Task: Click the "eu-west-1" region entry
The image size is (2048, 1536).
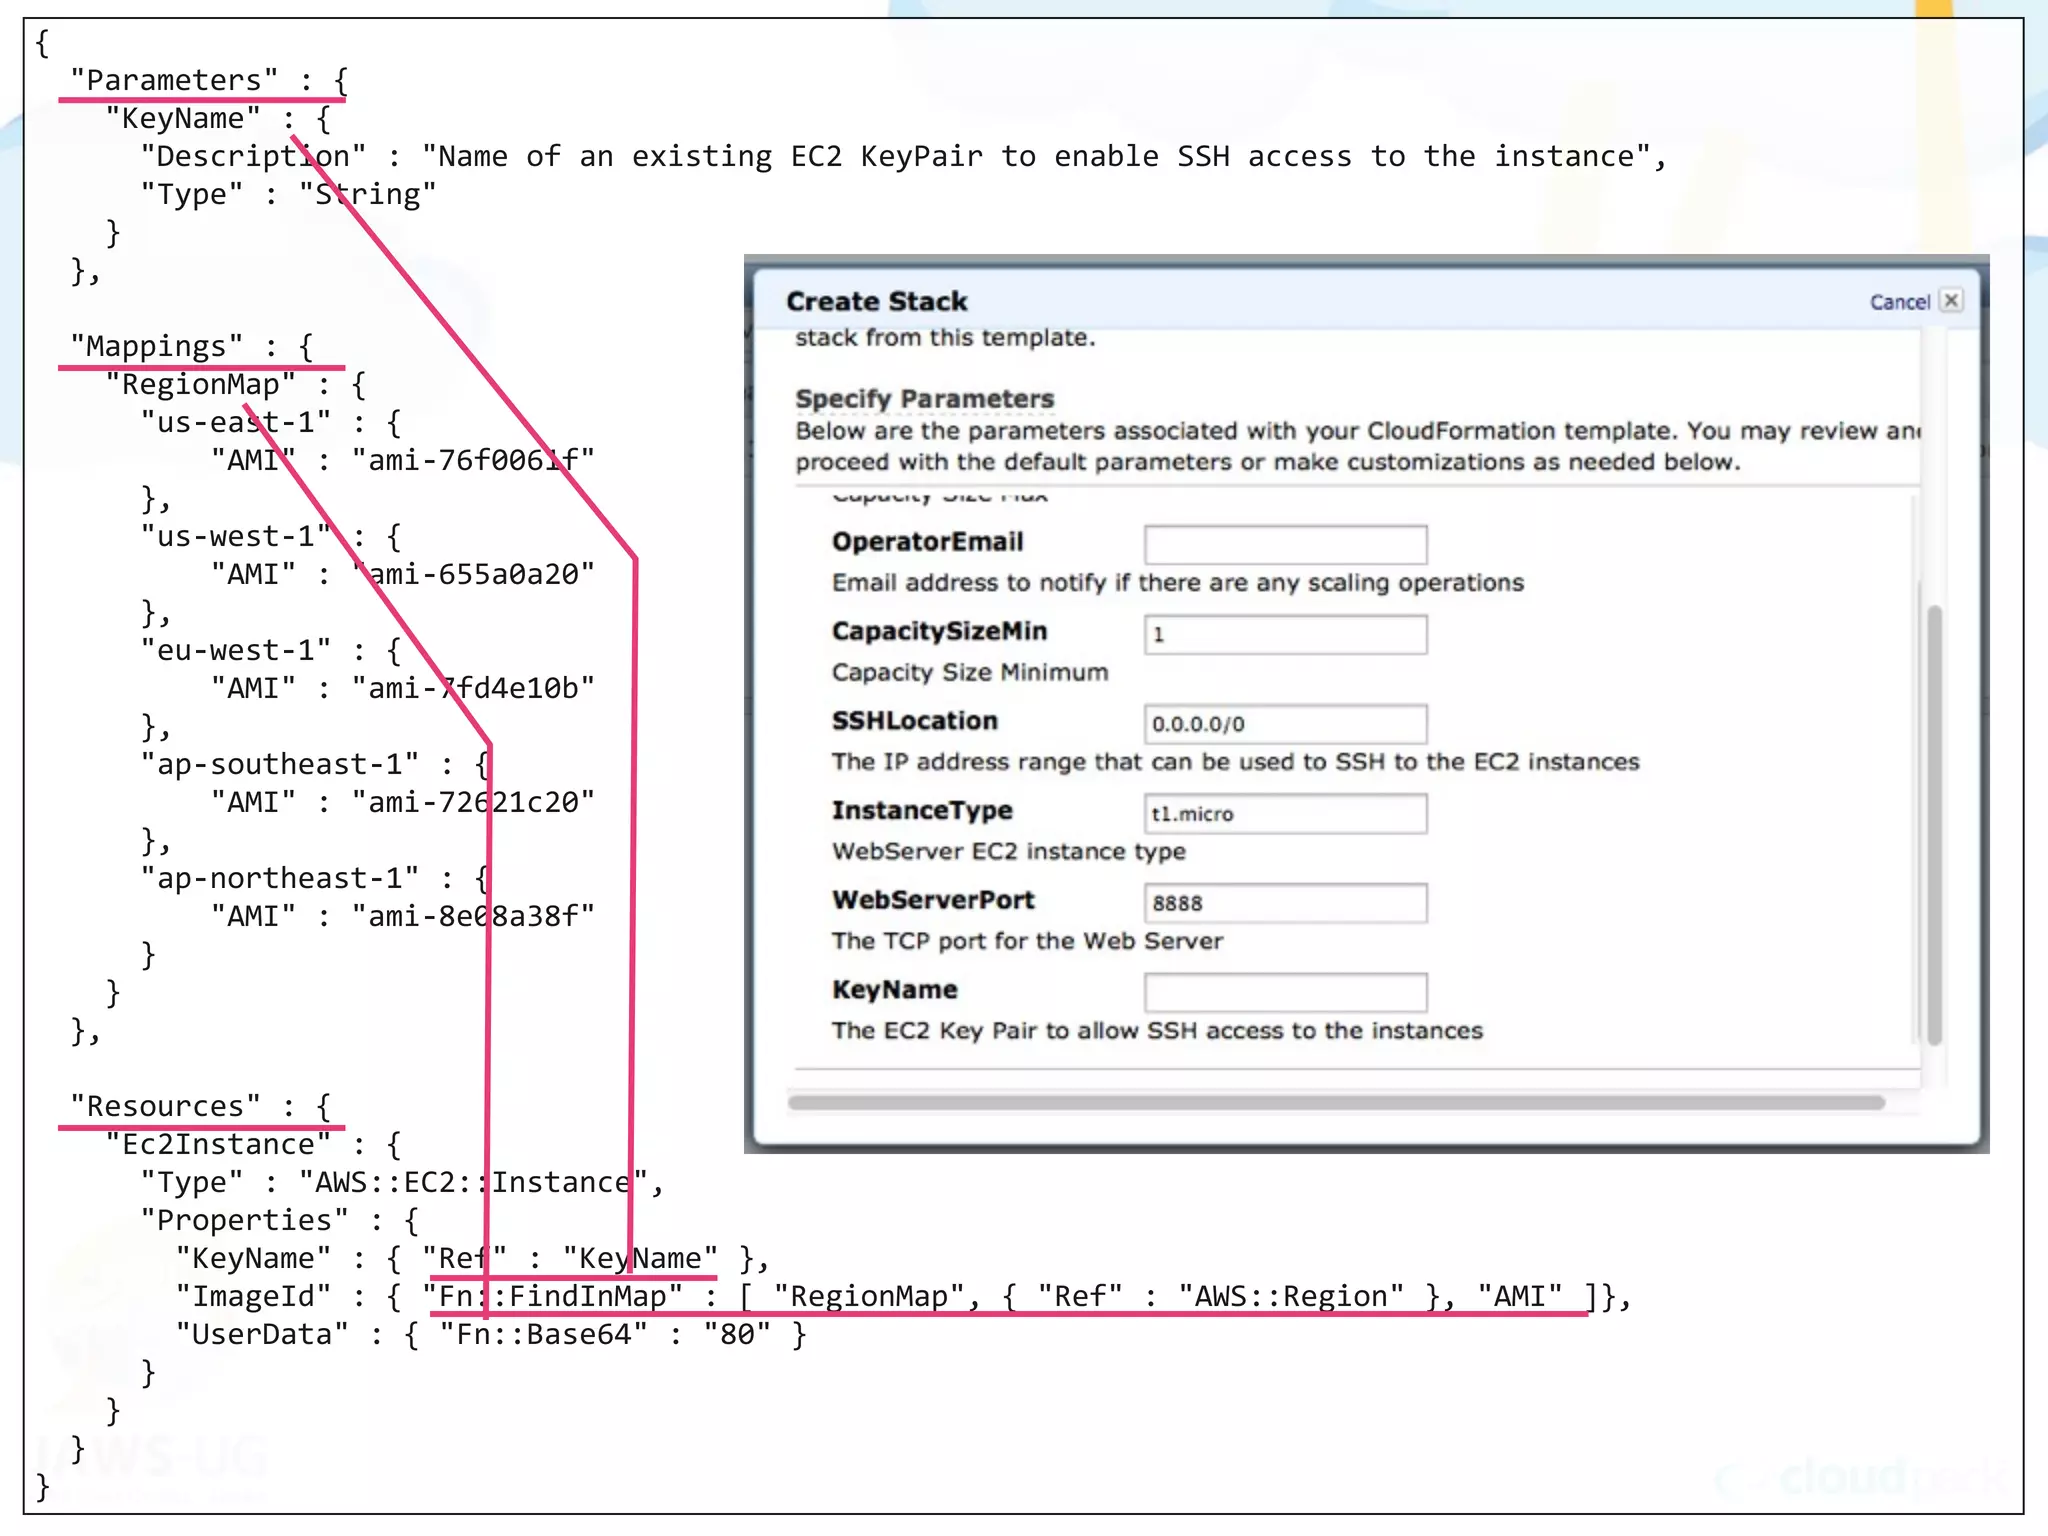Action: pos(235,650)
